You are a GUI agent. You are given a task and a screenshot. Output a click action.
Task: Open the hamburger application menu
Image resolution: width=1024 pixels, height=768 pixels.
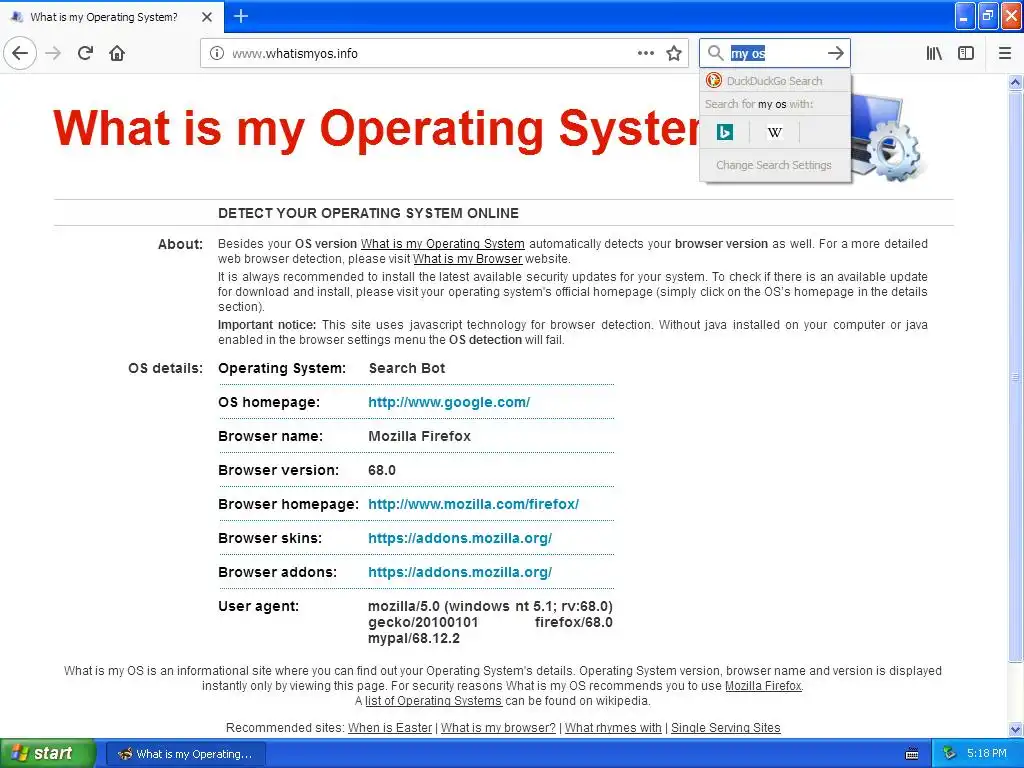(x=1005, y=53)
